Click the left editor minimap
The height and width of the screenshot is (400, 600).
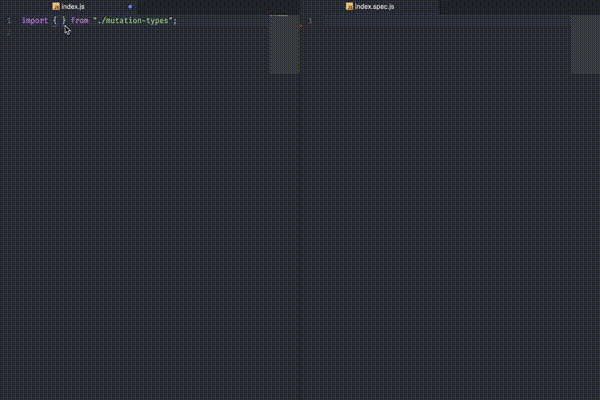284,44
